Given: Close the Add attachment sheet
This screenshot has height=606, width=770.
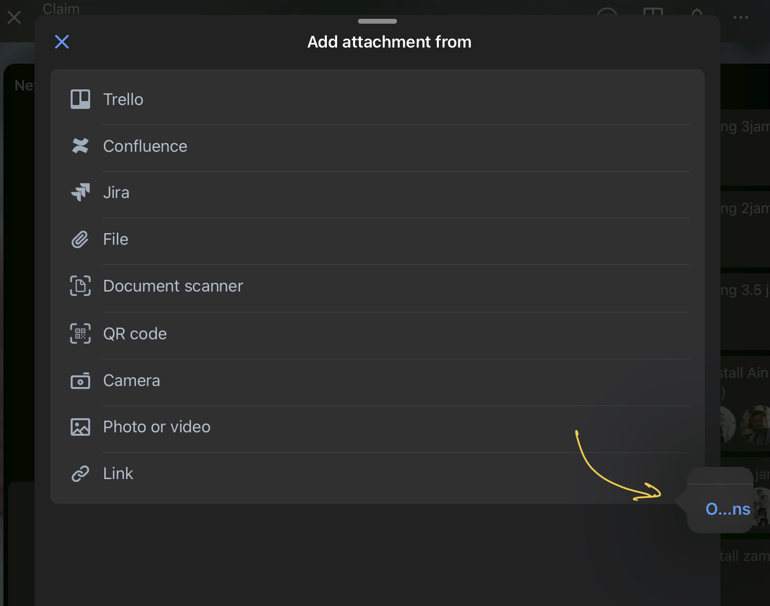Looking at the screenshot, I should coord(62,42).
